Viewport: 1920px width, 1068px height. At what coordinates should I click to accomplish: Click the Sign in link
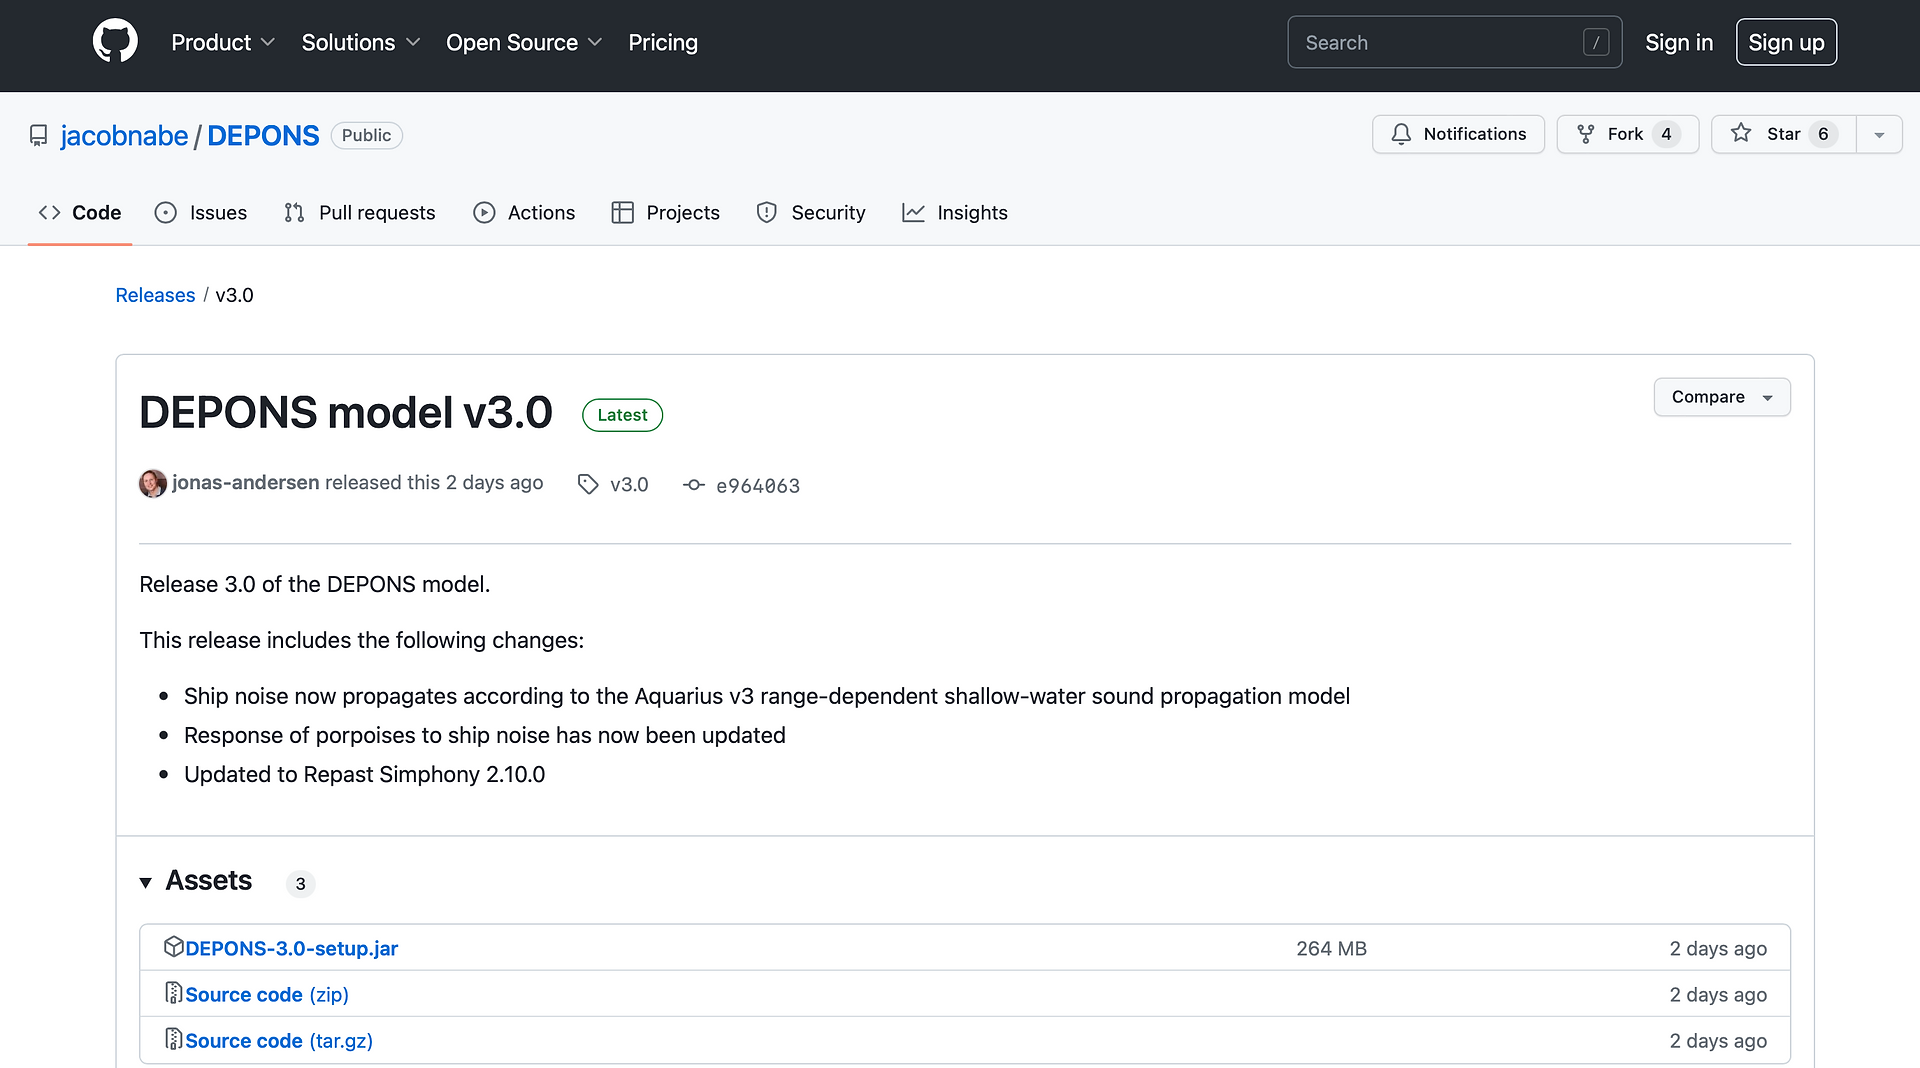1679,42
